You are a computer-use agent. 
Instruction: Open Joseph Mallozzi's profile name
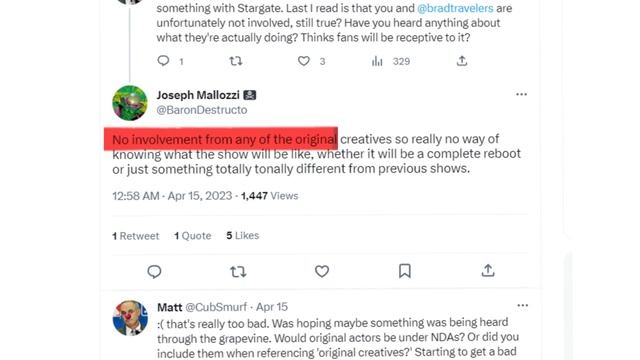198,95
